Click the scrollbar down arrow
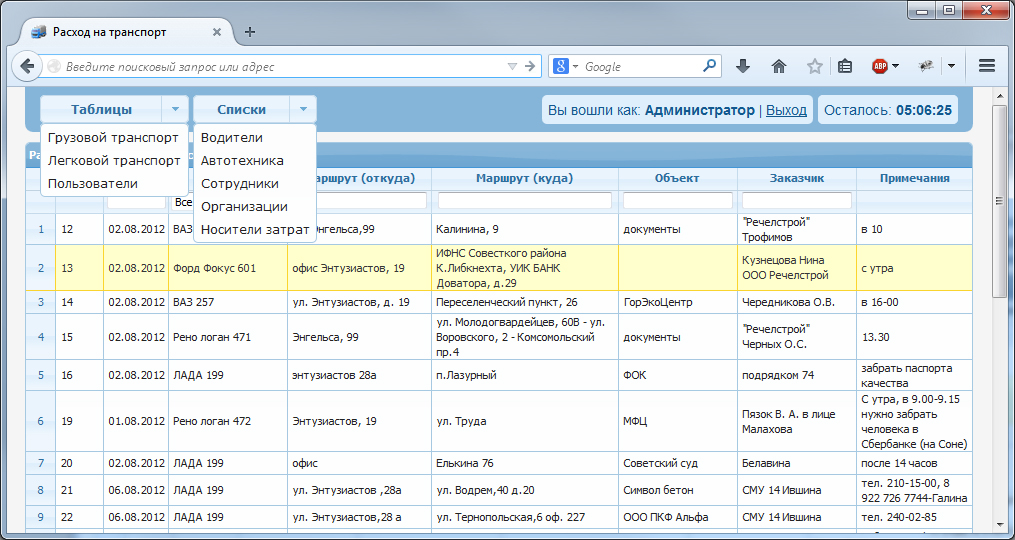 click(999, 525)
